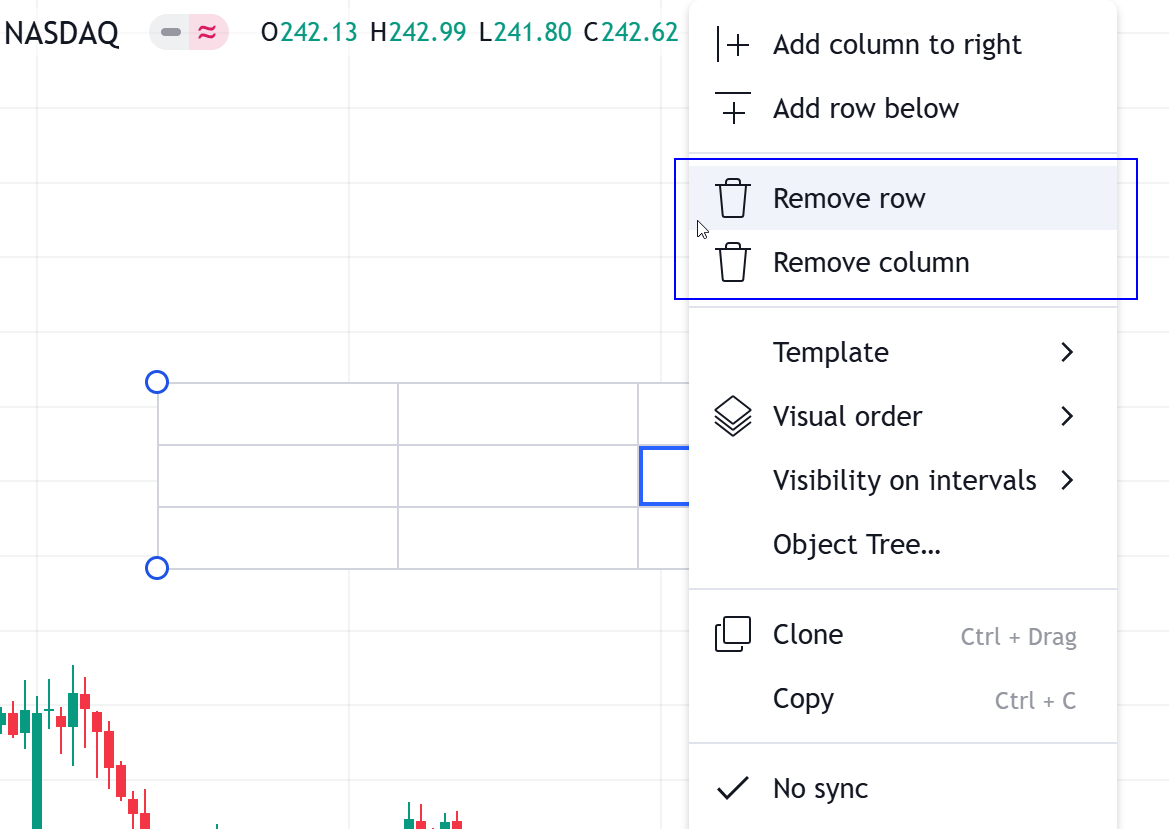Click the Add column to right icon
Viewport: 1169px width, 829px height.
point(733,45)
